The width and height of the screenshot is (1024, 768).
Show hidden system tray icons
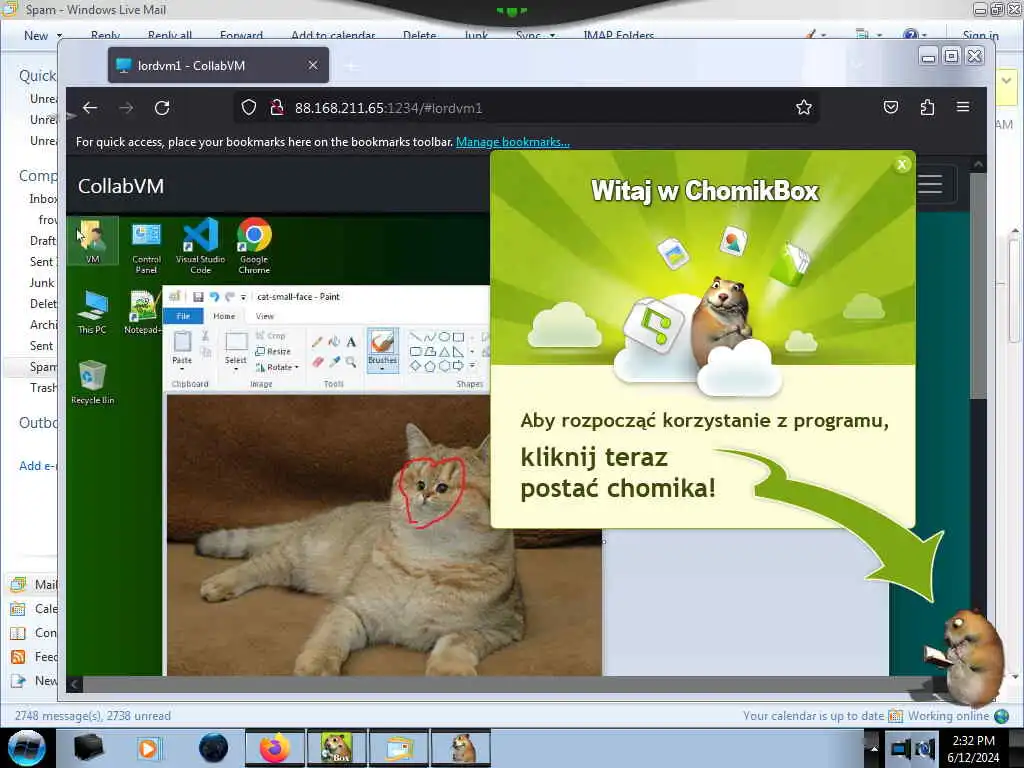874,748
